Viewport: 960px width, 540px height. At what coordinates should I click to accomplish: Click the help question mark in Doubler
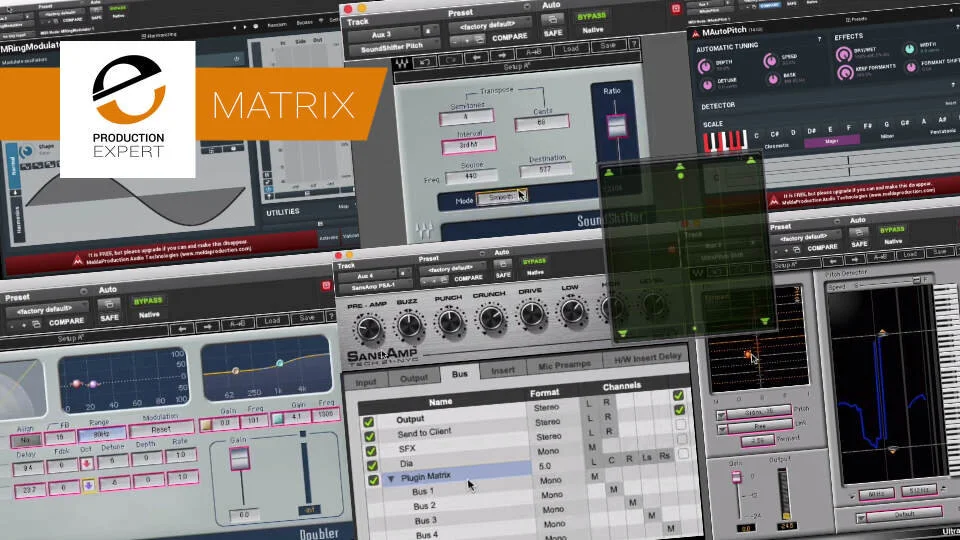(331, 316)
